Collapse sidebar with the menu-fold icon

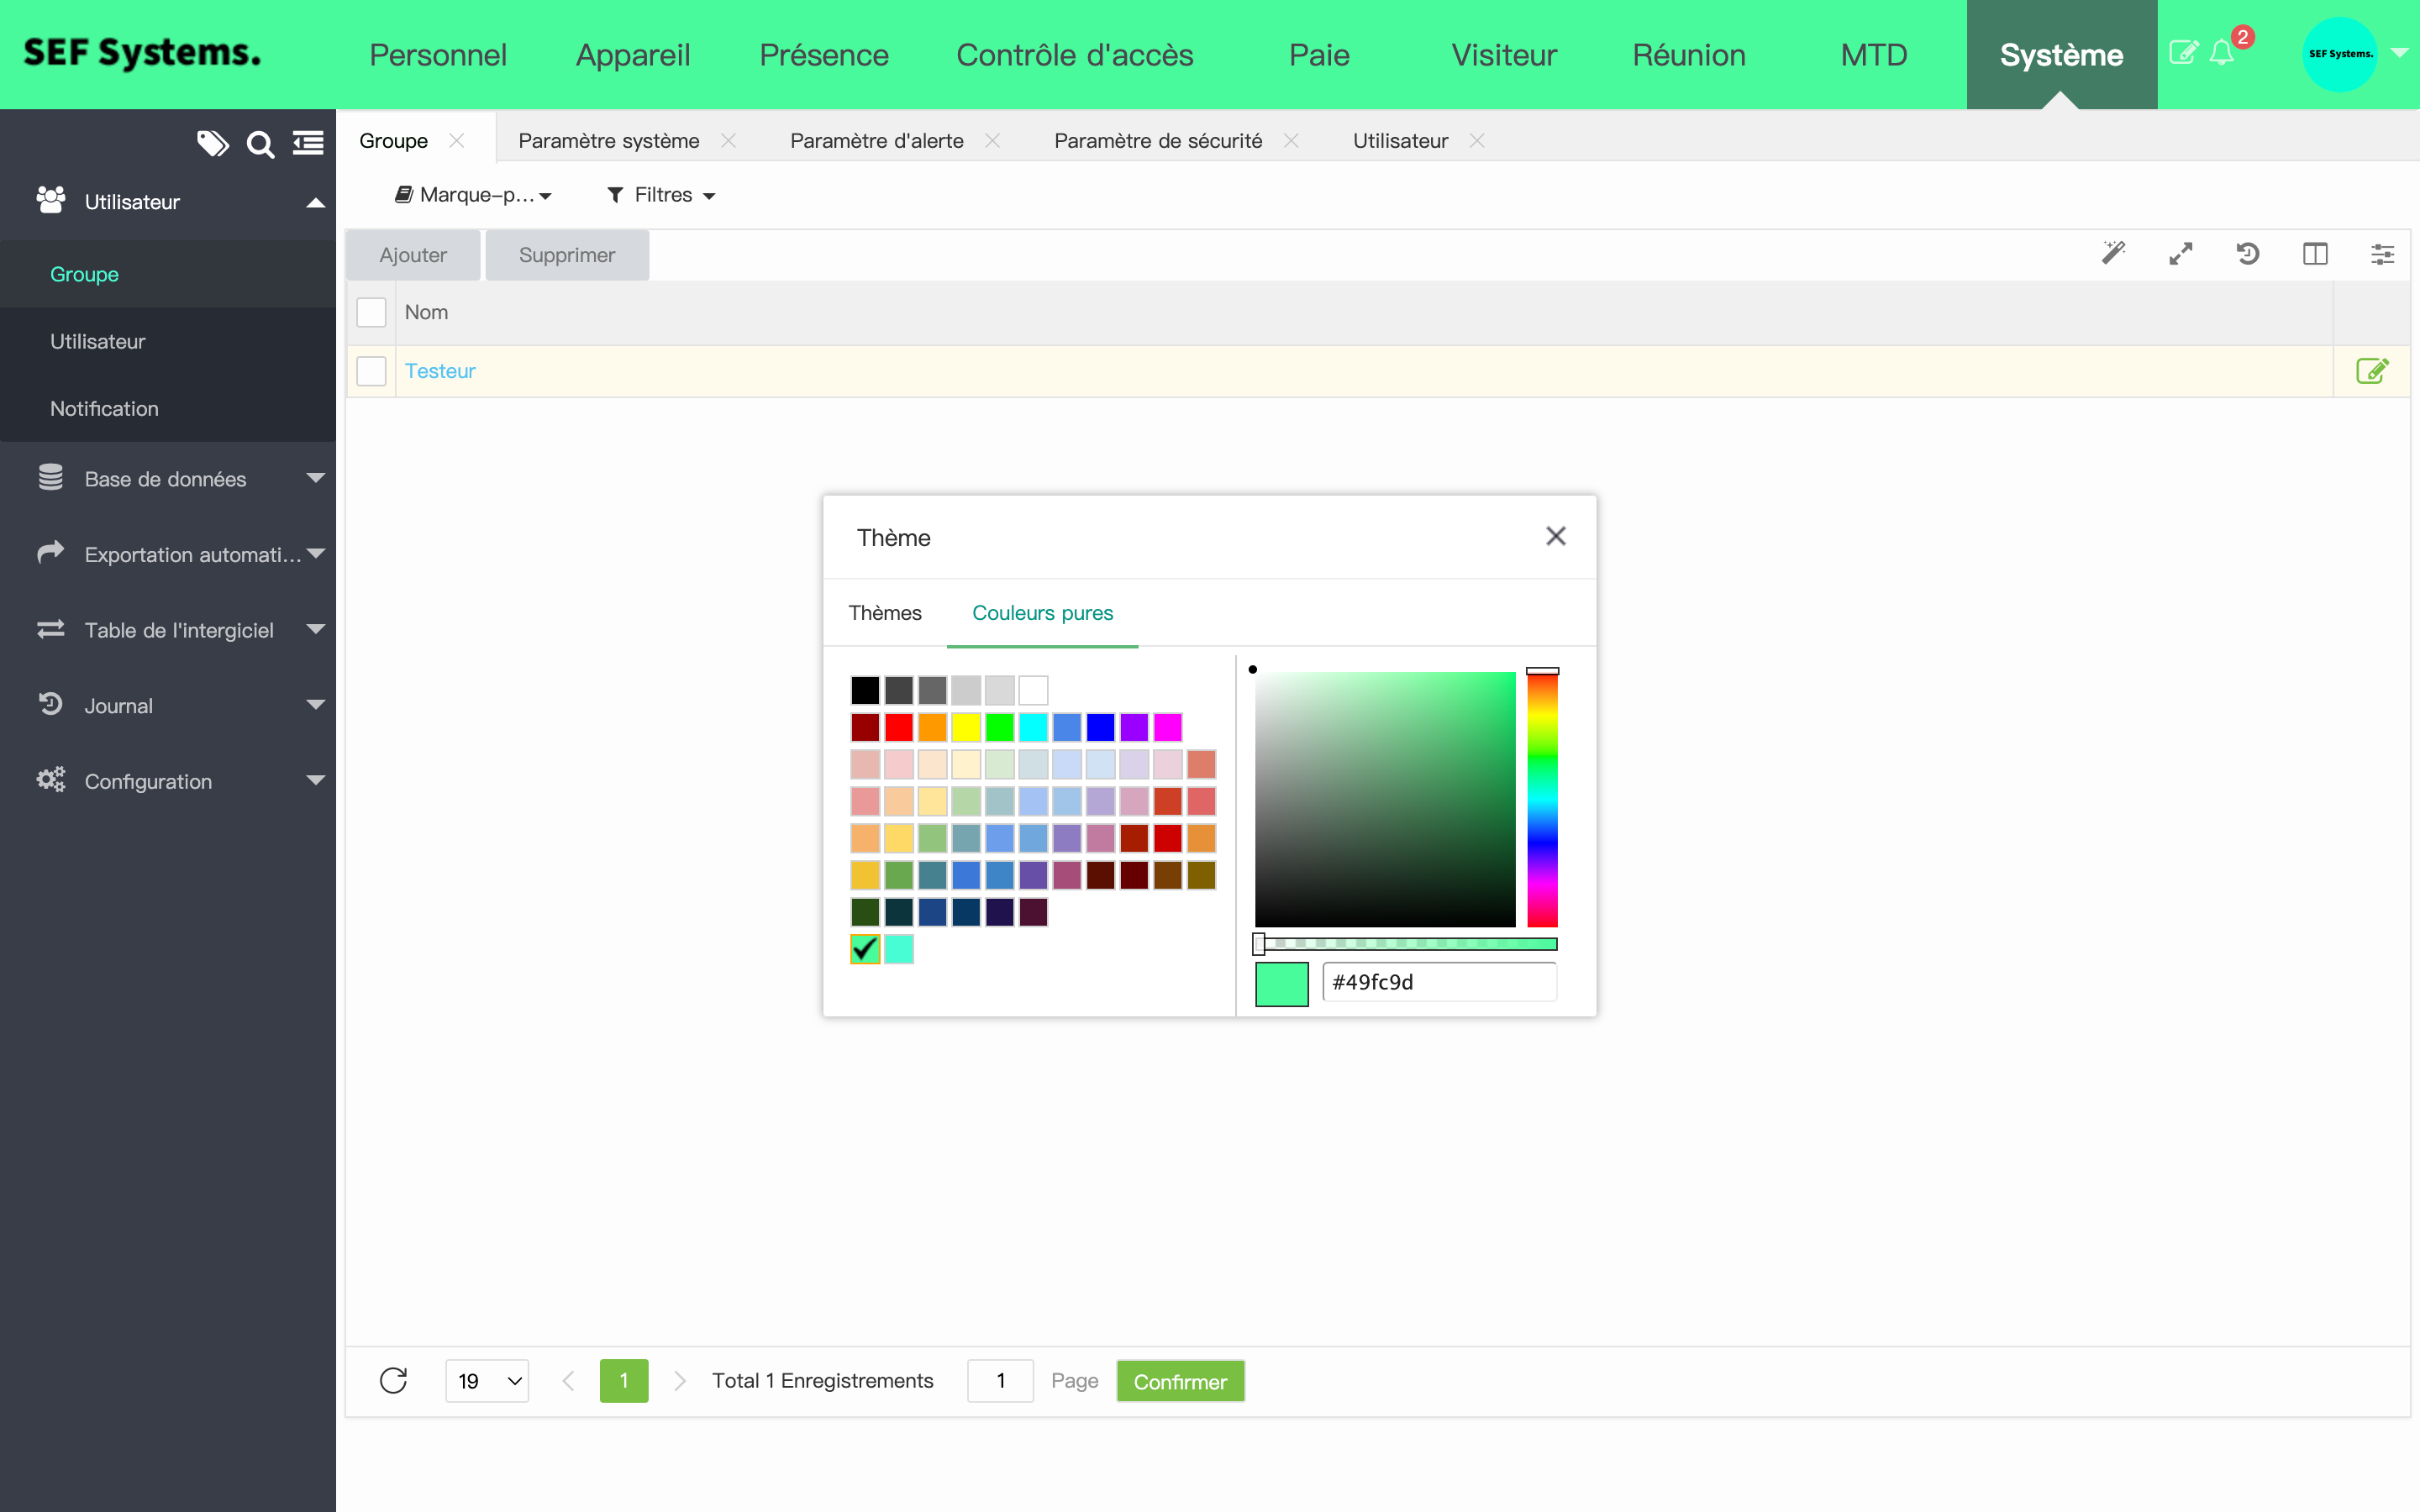point(308,144)
